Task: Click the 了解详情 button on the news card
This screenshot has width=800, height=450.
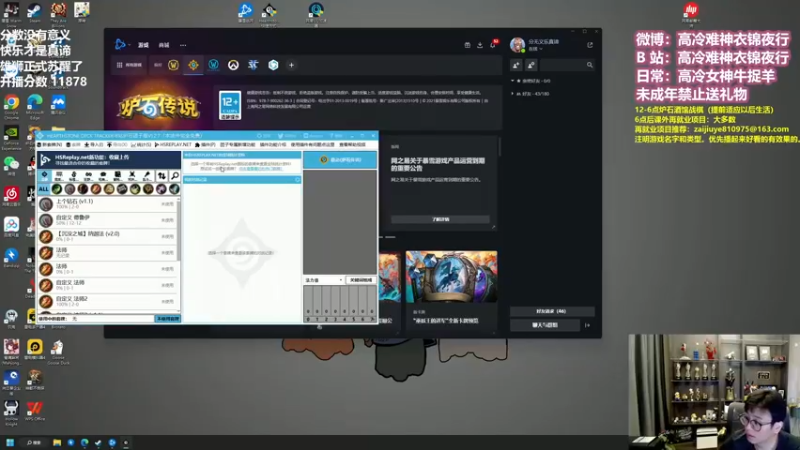Action: [440, 219]
